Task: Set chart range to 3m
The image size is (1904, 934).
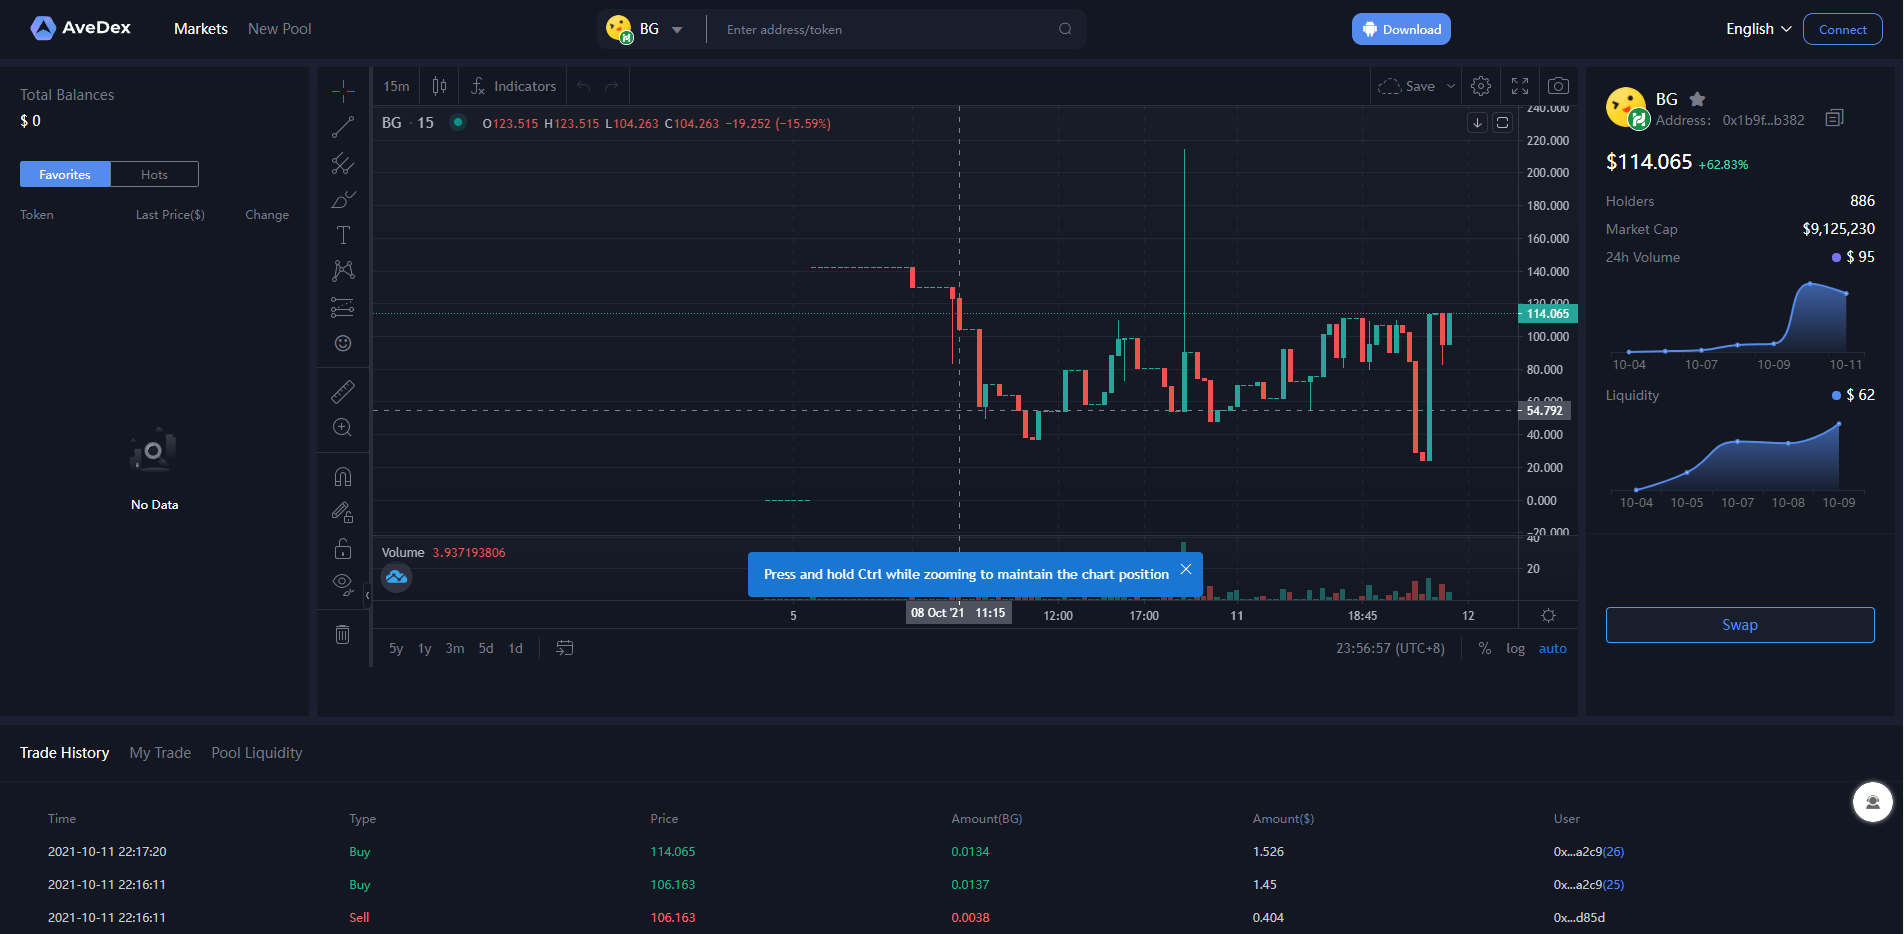Action: click(x=455, y=648)
